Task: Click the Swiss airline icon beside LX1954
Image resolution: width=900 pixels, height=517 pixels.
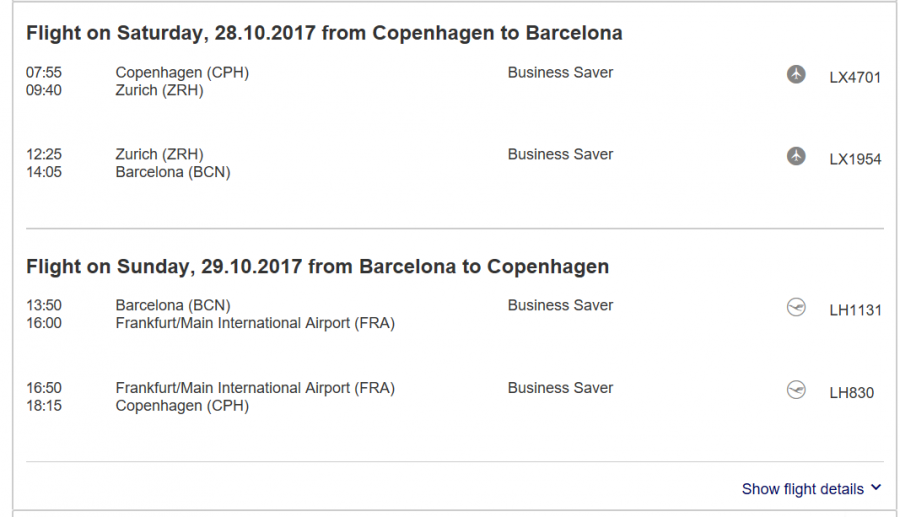Action: (x=796, y=157)
